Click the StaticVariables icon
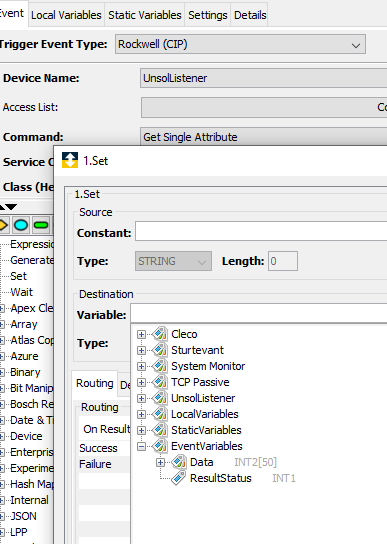Viewport: 387px width, 544px height. tap(160, 430)
